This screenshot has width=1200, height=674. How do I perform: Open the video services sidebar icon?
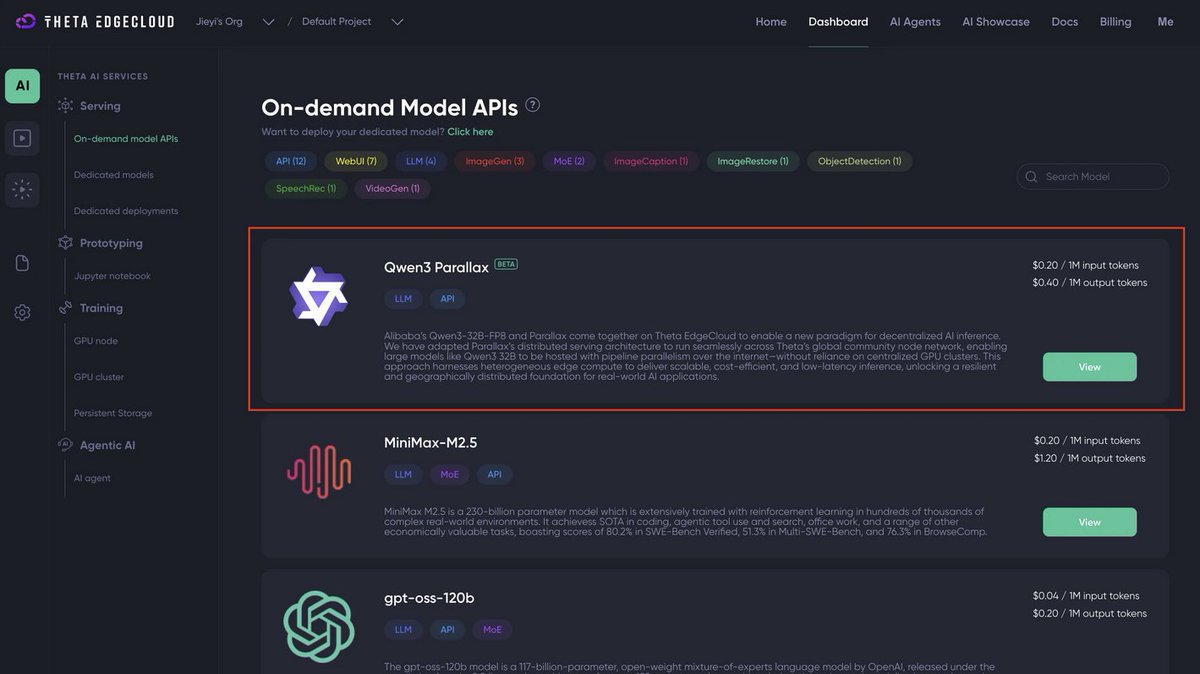point(22,138)
